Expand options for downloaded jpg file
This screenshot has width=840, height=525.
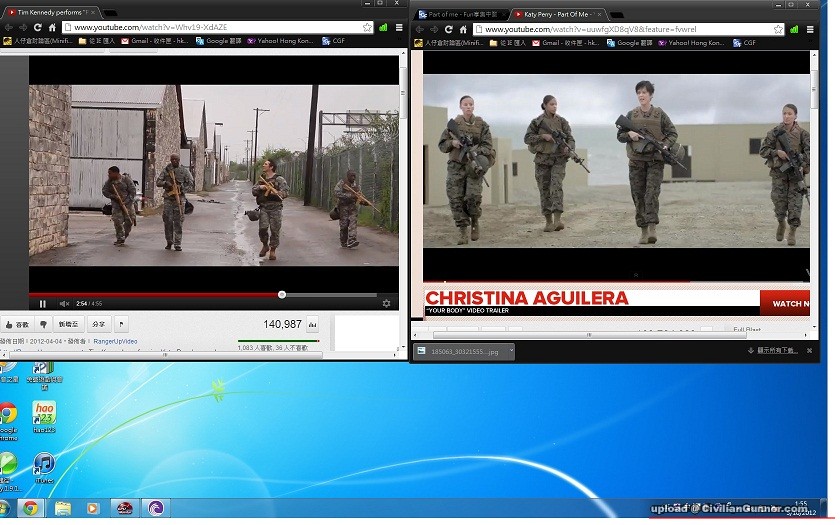[509, 351]
